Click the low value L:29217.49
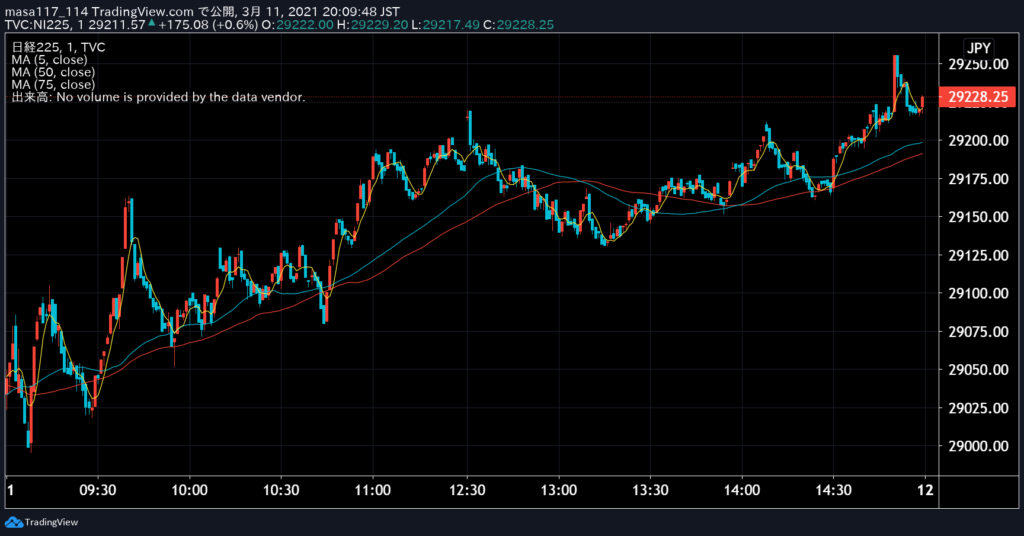The image size is (1024, 536). (x=445, y=25)
